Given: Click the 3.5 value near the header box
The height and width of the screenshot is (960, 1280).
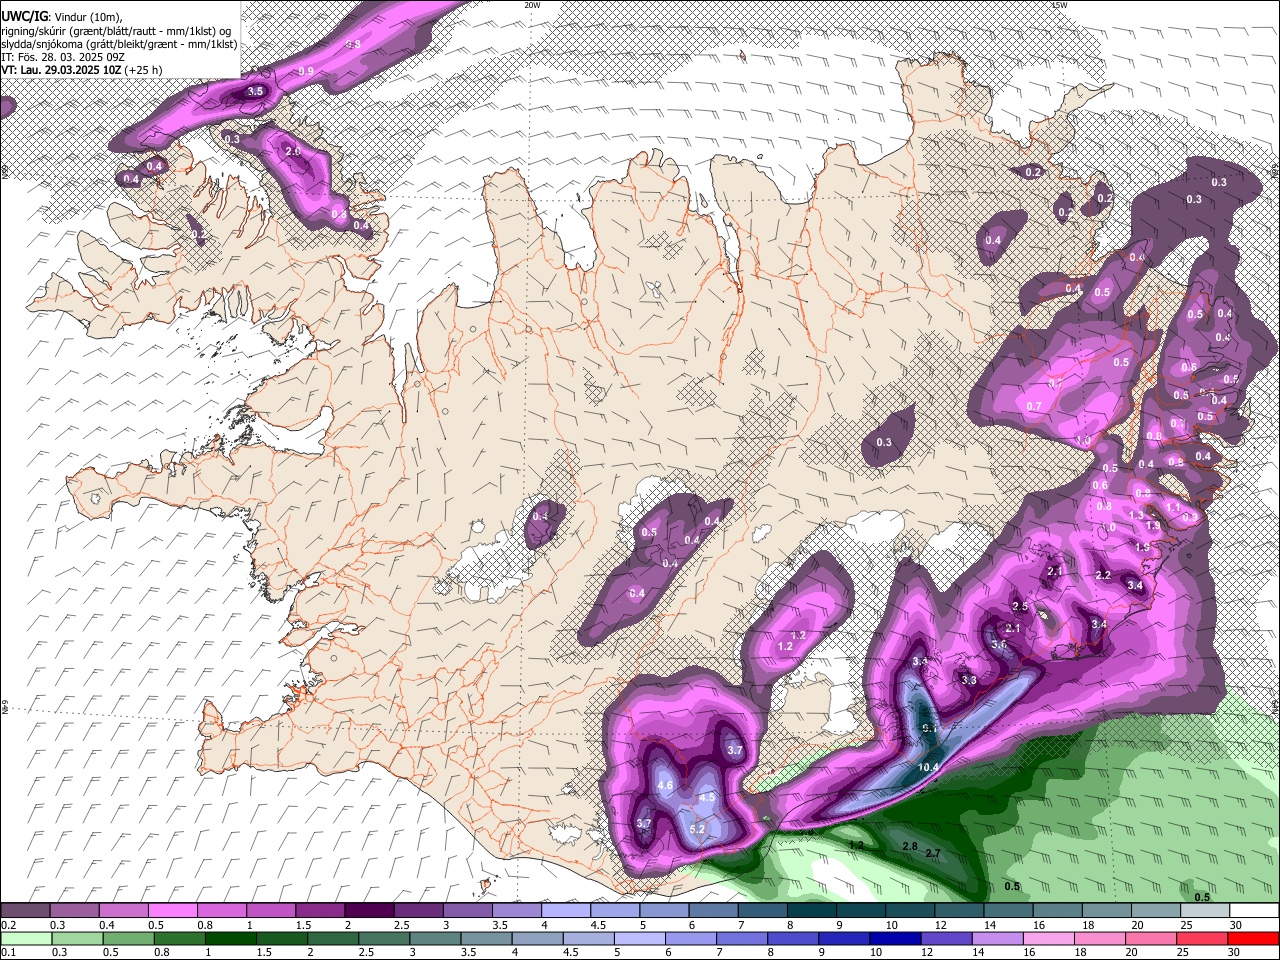Looking at the screenshot, I should tap(255, 91).
